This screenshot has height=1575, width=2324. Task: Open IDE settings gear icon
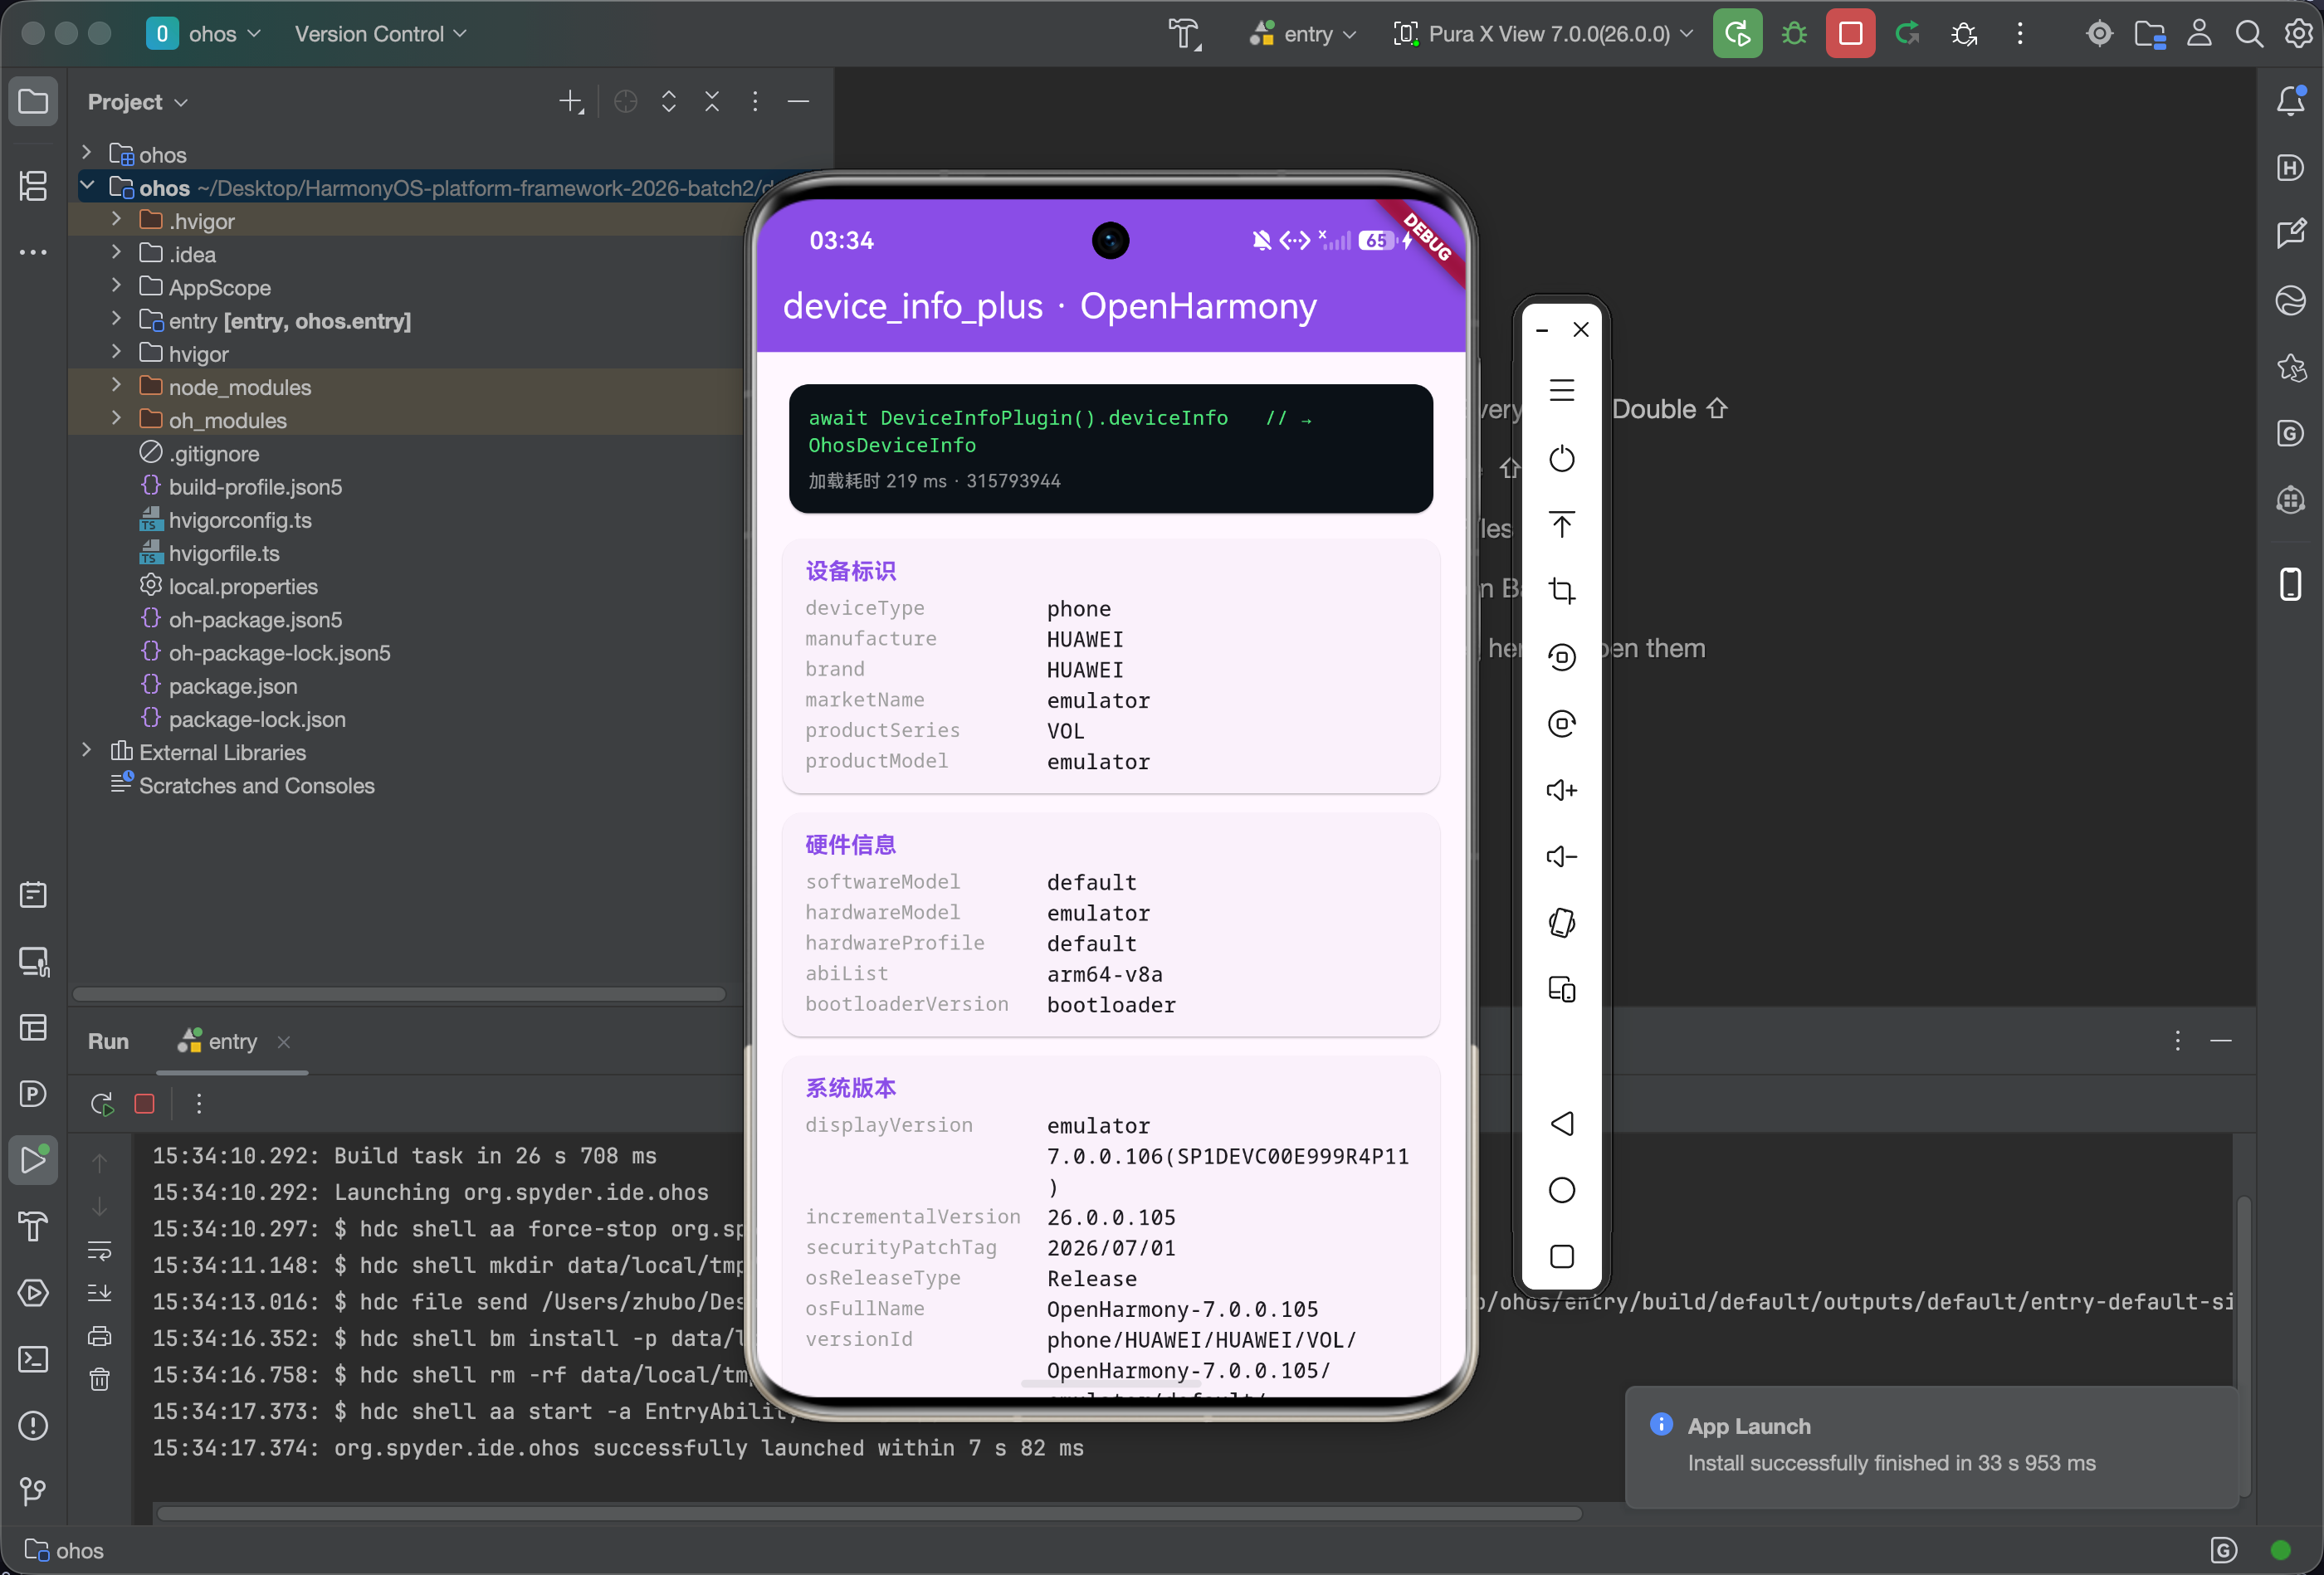pyautogui.click(x=2298, y=34)
